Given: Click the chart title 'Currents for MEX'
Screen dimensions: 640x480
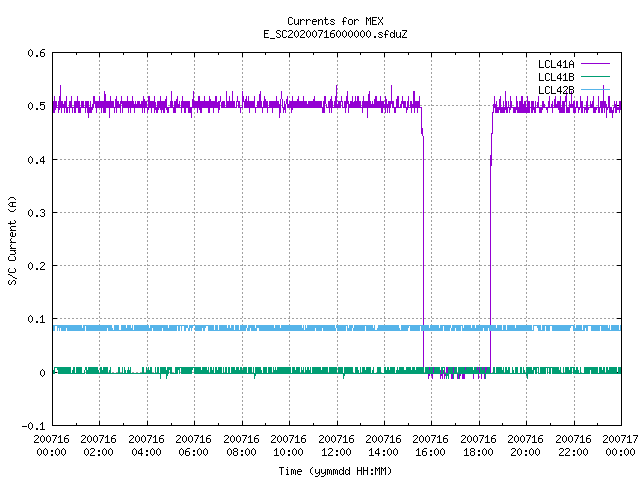Looking at the screenshot, I should 335,21.
